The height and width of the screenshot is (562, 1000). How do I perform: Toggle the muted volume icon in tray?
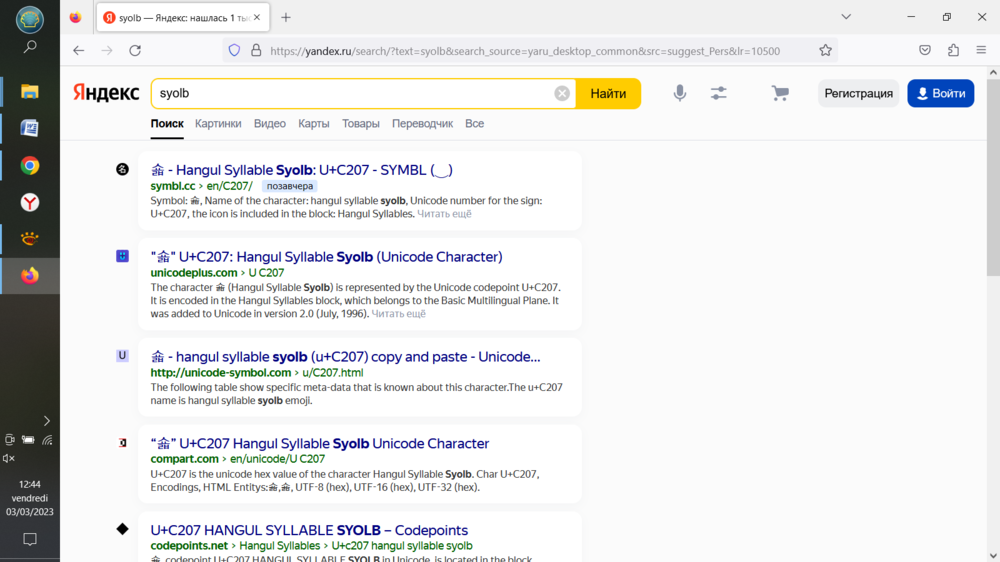click(9, 458)
